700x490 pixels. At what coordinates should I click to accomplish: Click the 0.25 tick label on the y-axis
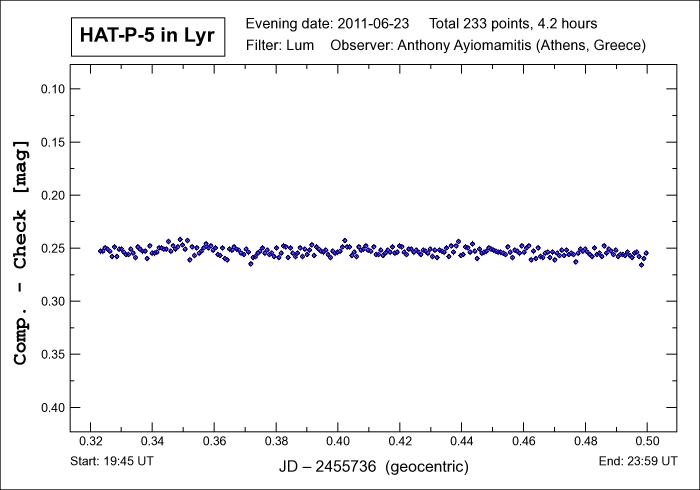(x=51, y=248)
